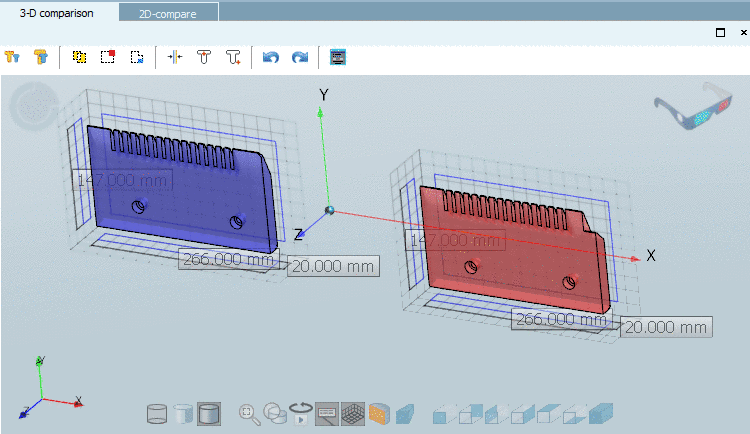
Task: Click the first yellow T-shaped part icon
Action: tap(12, 58)
